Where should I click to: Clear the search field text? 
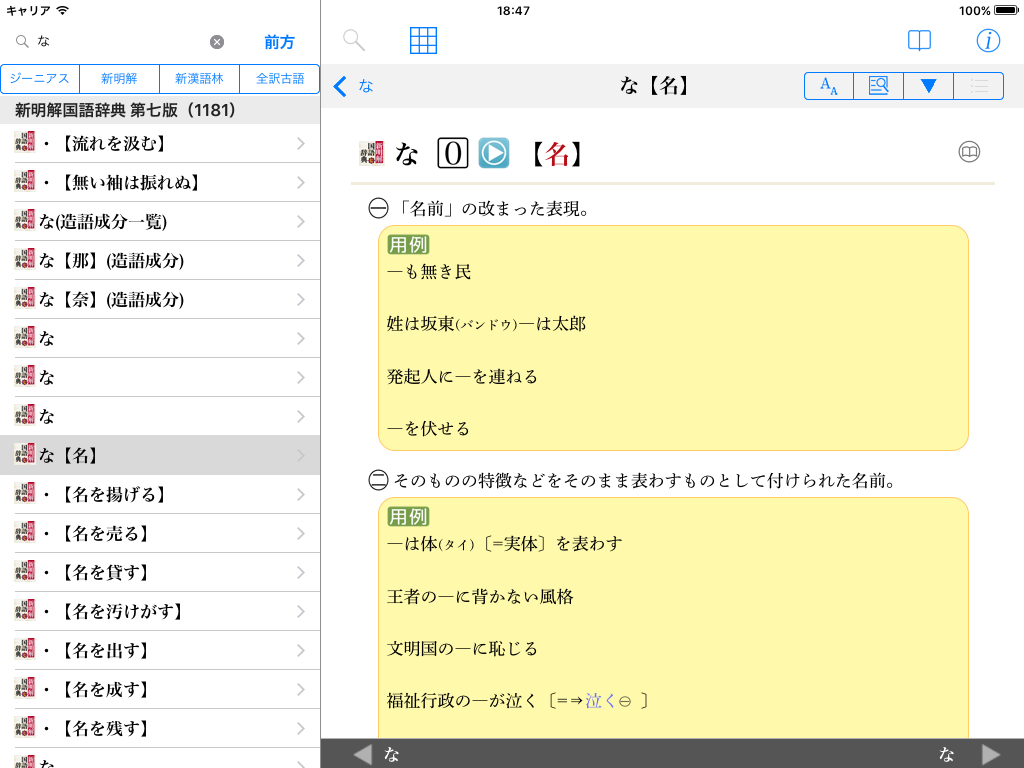pyautogui.click(x=217, y=42)
